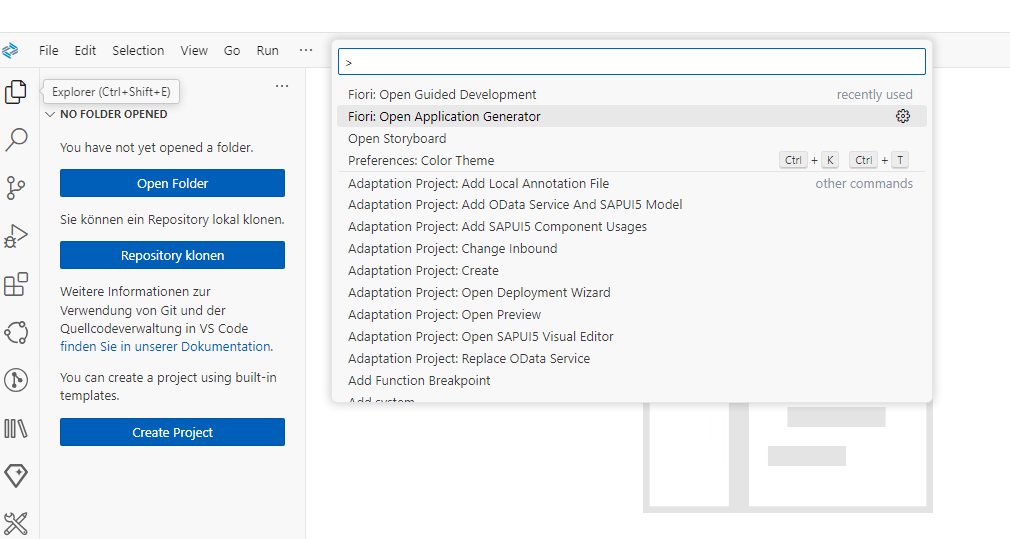Open the Explorer view icon
This screenshot has width=1010, height=539.
click(16, 92)
